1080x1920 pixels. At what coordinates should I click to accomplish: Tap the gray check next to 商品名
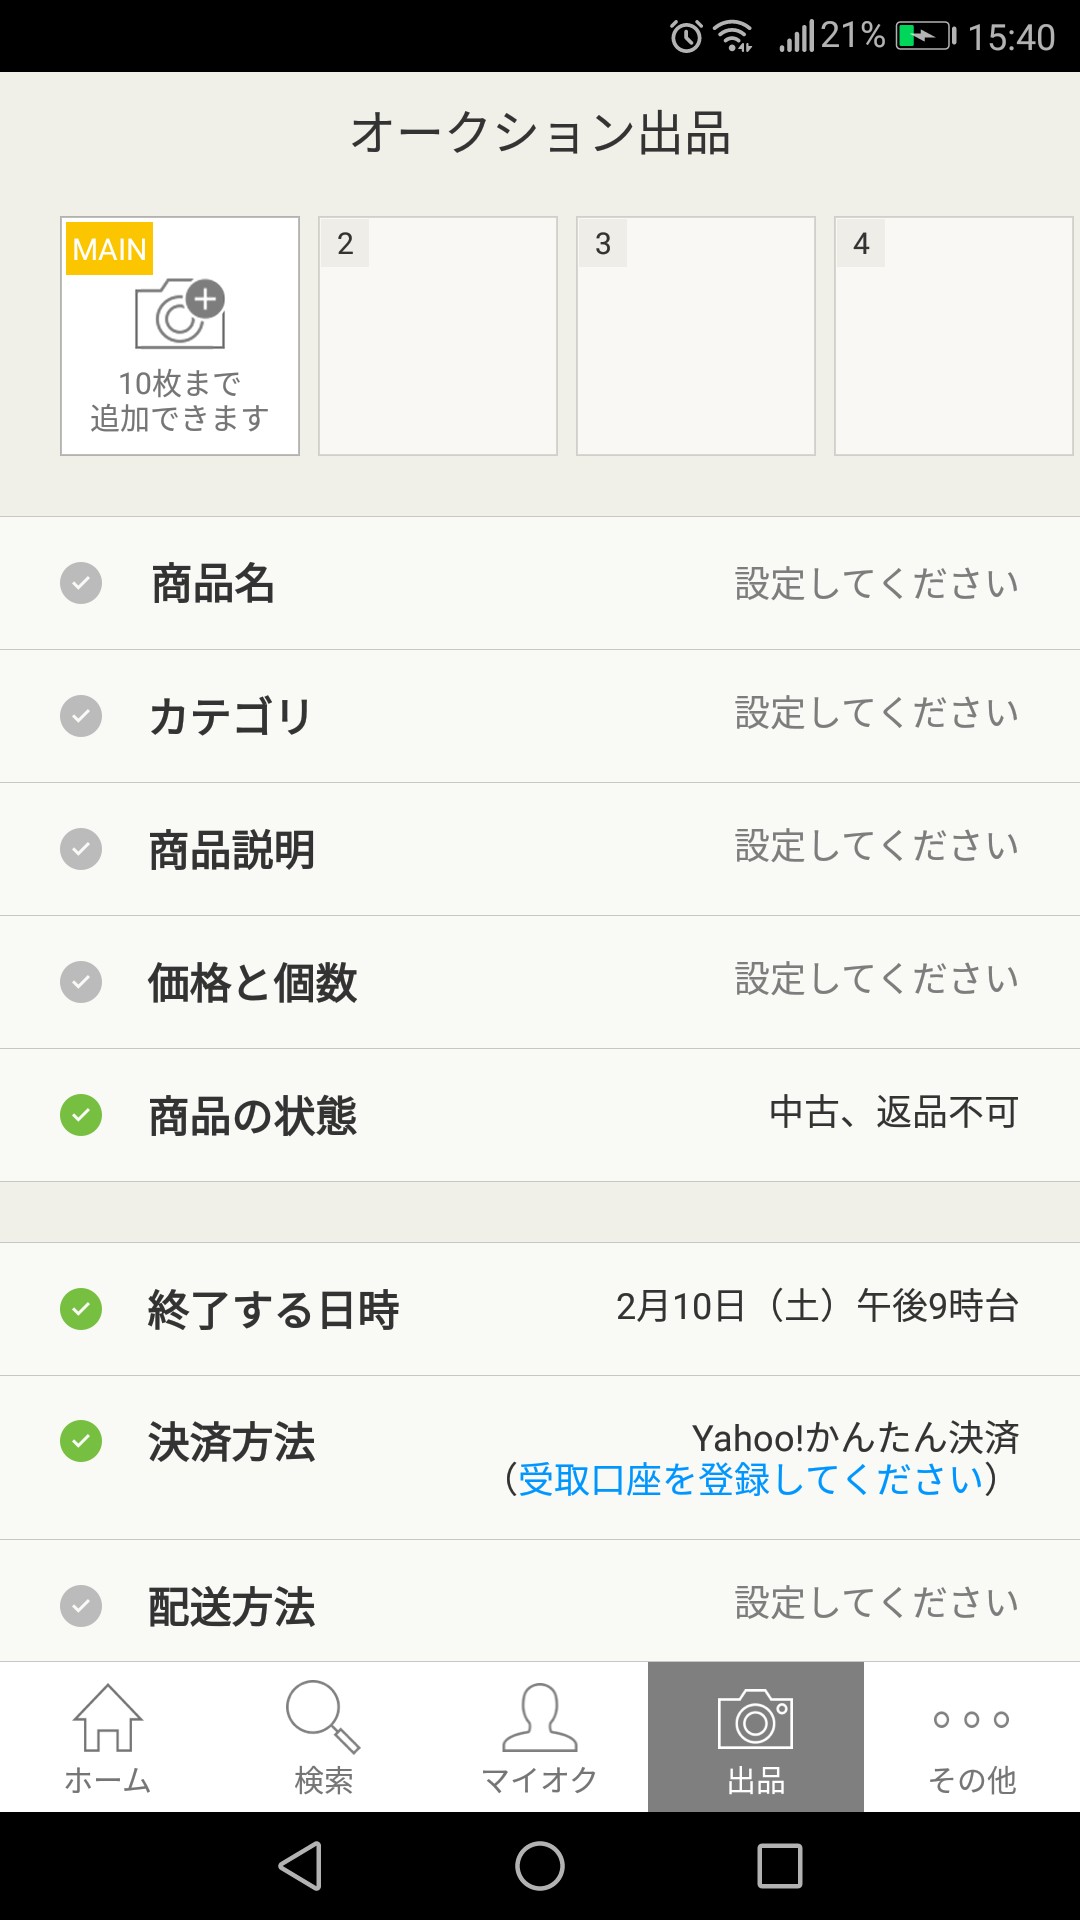(81, 583)
